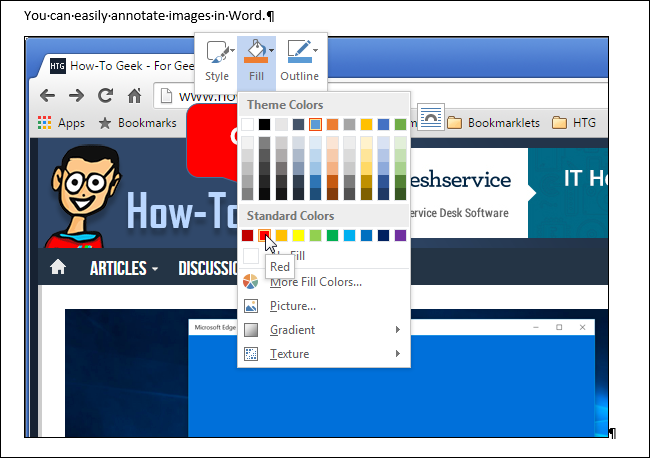650x458 pixels.
Task: Click the color wheel icon for More Fill Colors
Action: pos(251,282)
